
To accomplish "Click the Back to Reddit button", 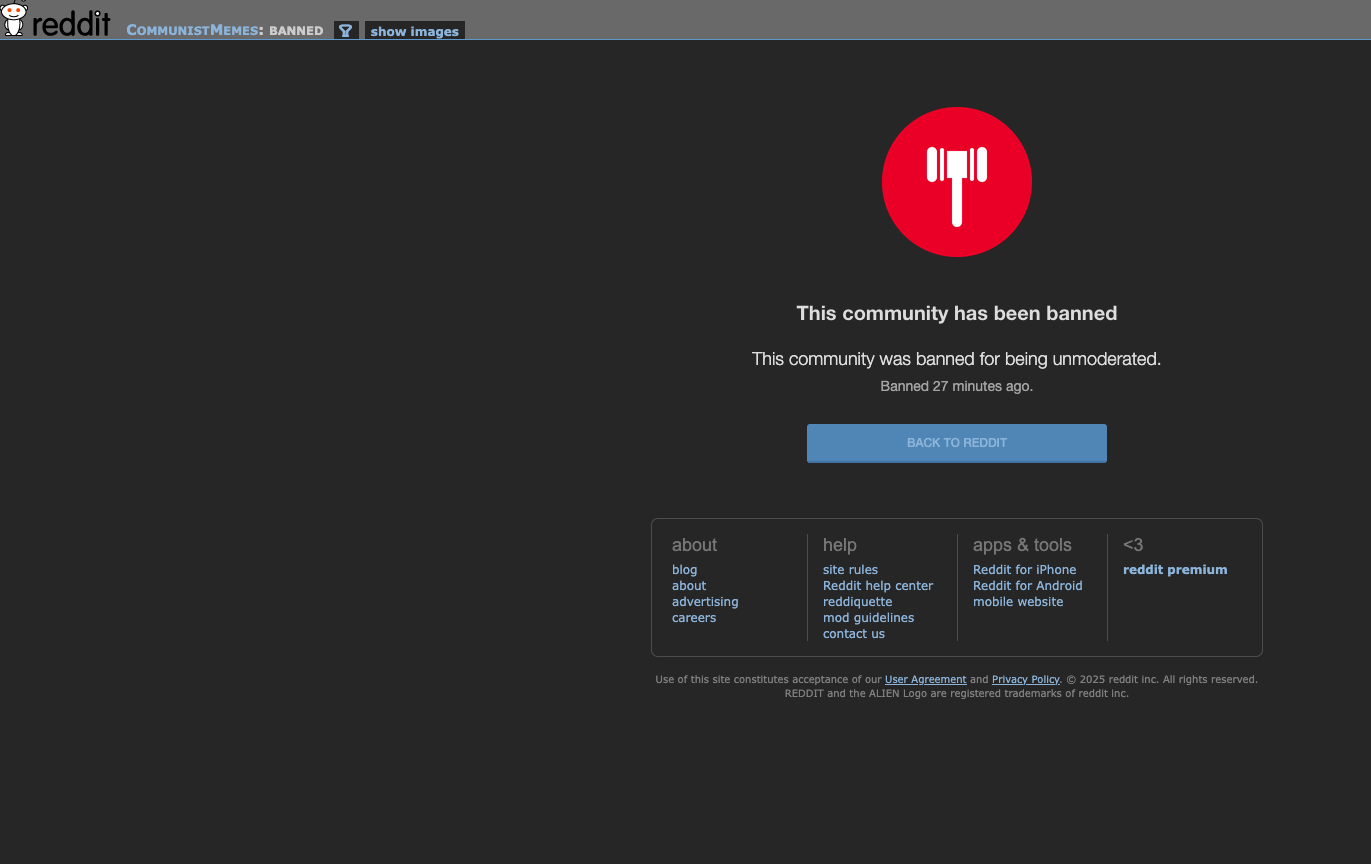I will [x=956, y=443].
